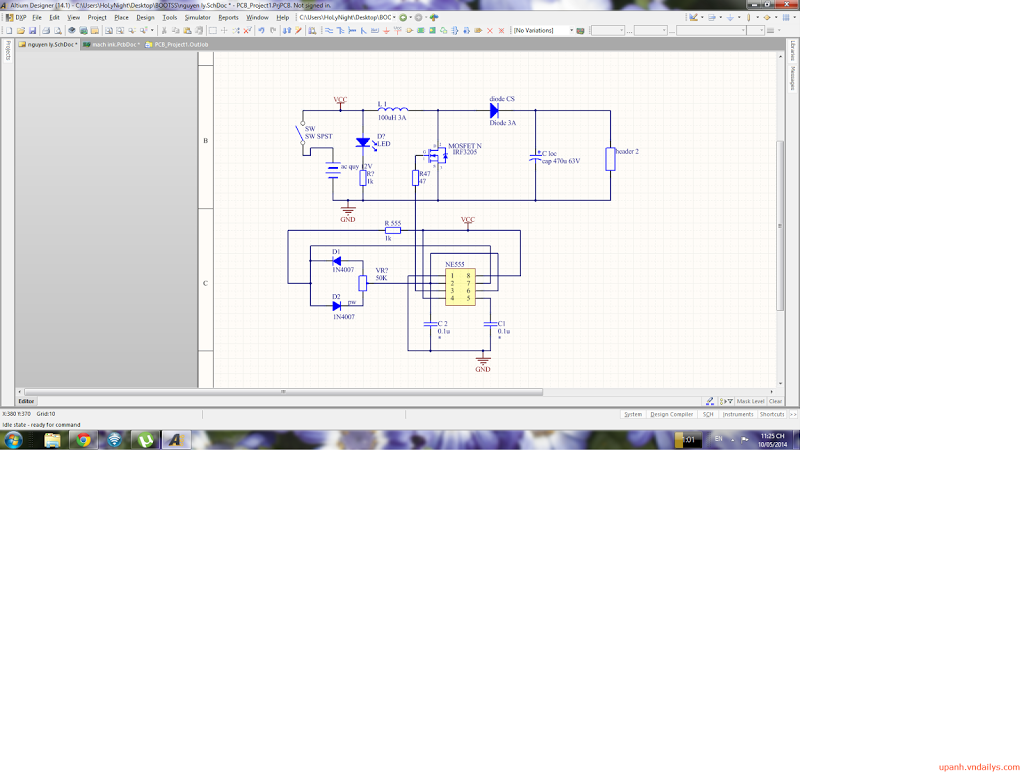Click the redo arrow icon
This screenshot has width=1024, height=776.
point(273,31)
